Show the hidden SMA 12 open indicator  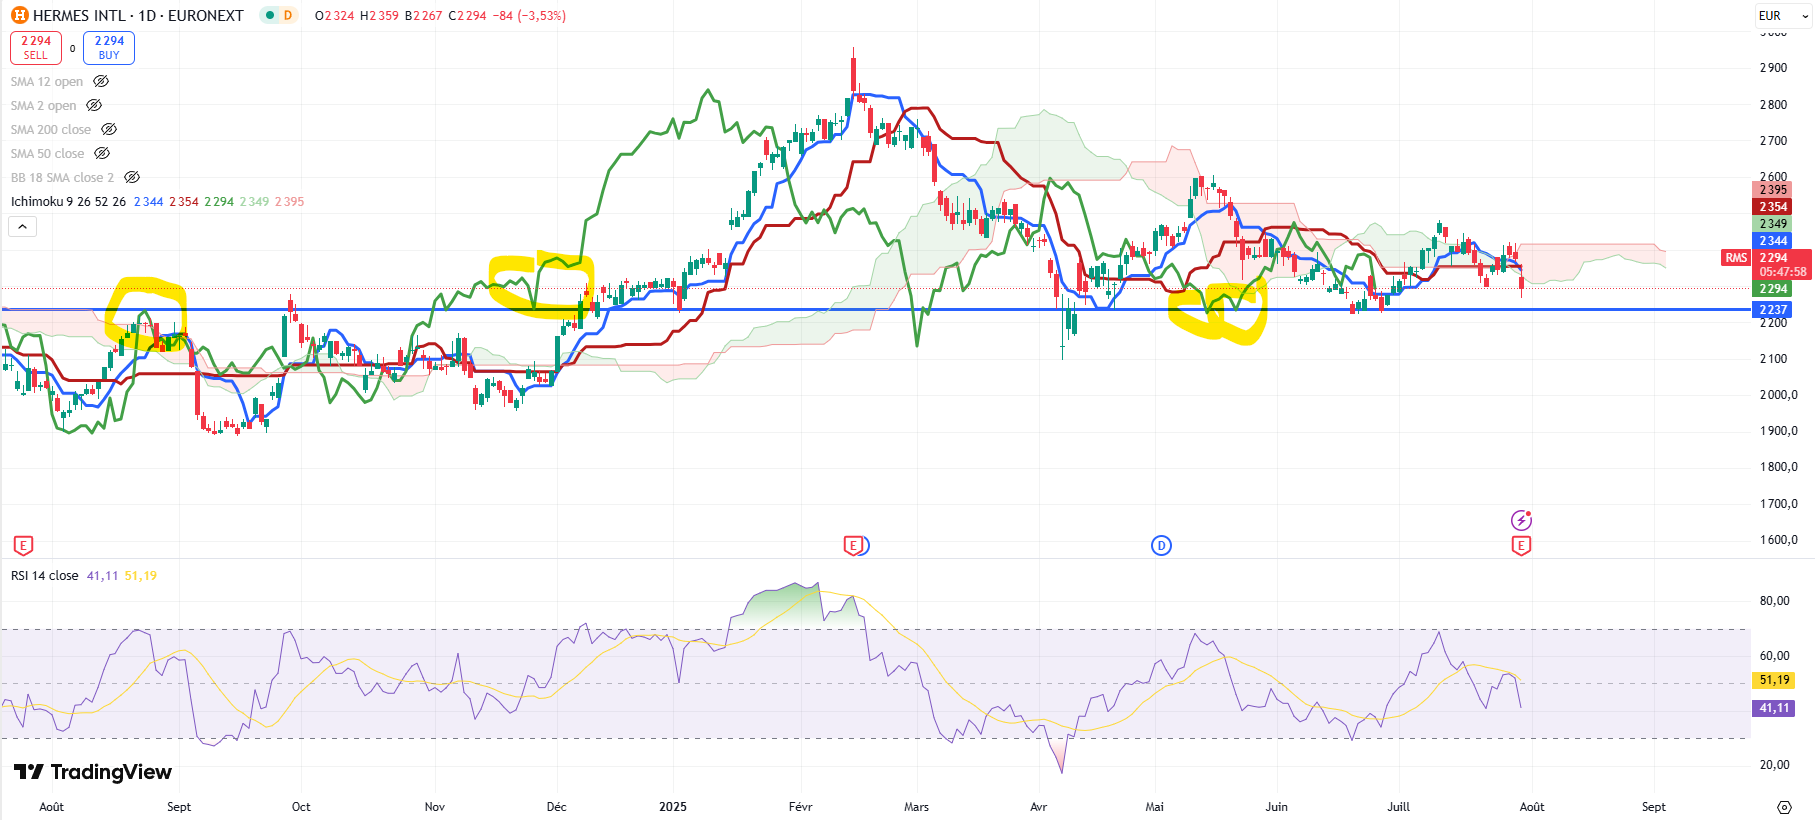pyautogui.click(x=101, y=82)
